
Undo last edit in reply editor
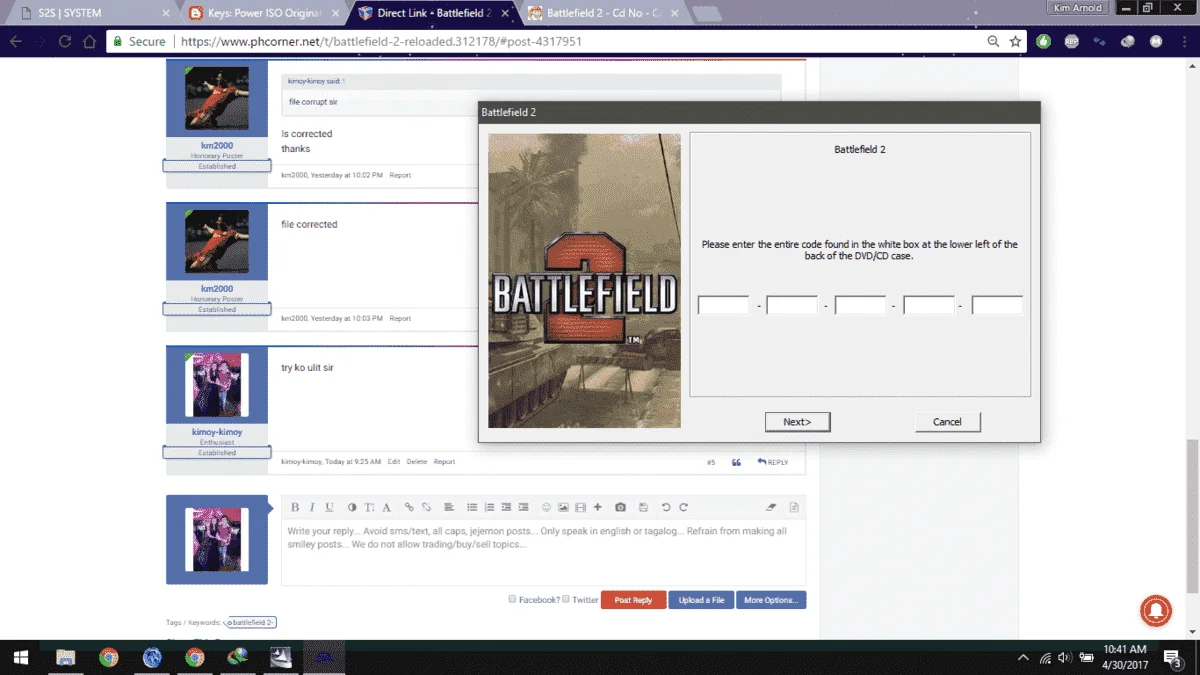point(666,508)
